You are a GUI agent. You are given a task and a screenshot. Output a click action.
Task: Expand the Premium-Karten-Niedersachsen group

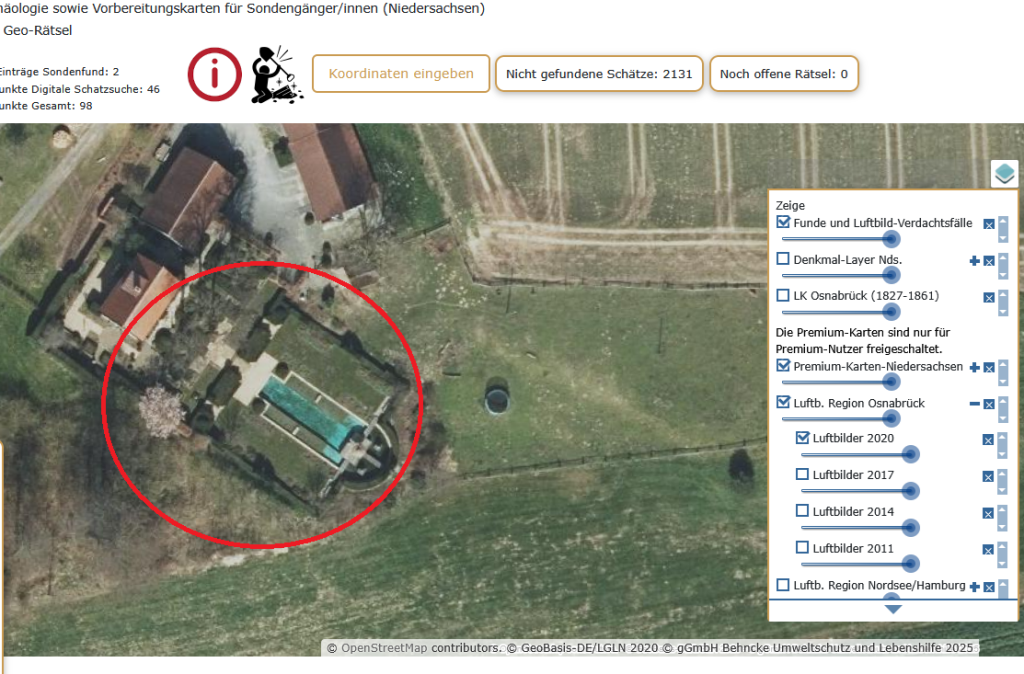coord(974,368)
